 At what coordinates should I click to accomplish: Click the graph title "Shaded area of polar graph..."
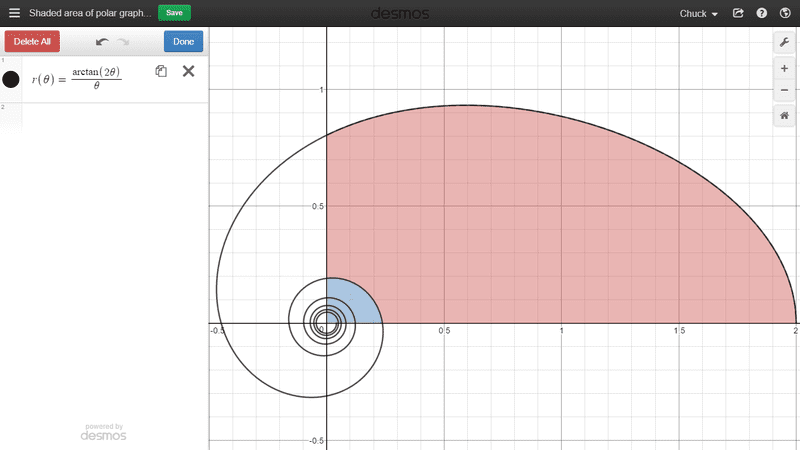[90, 13]
